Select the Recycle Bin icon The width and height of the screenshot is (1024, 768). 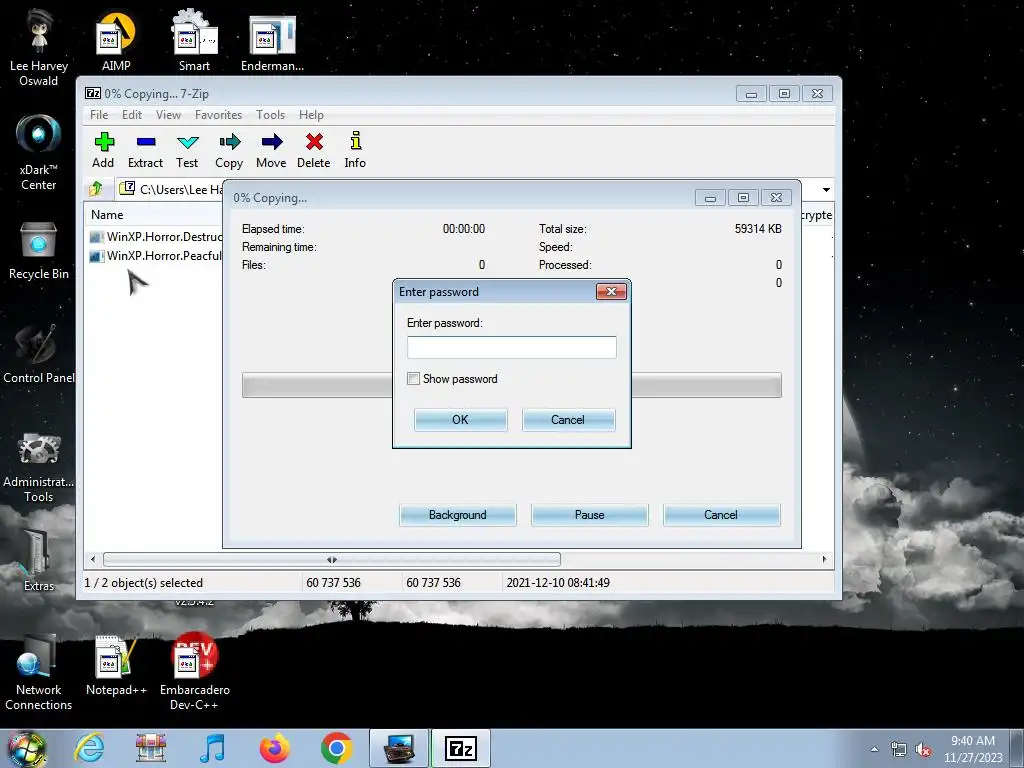(x=39, y=251)
